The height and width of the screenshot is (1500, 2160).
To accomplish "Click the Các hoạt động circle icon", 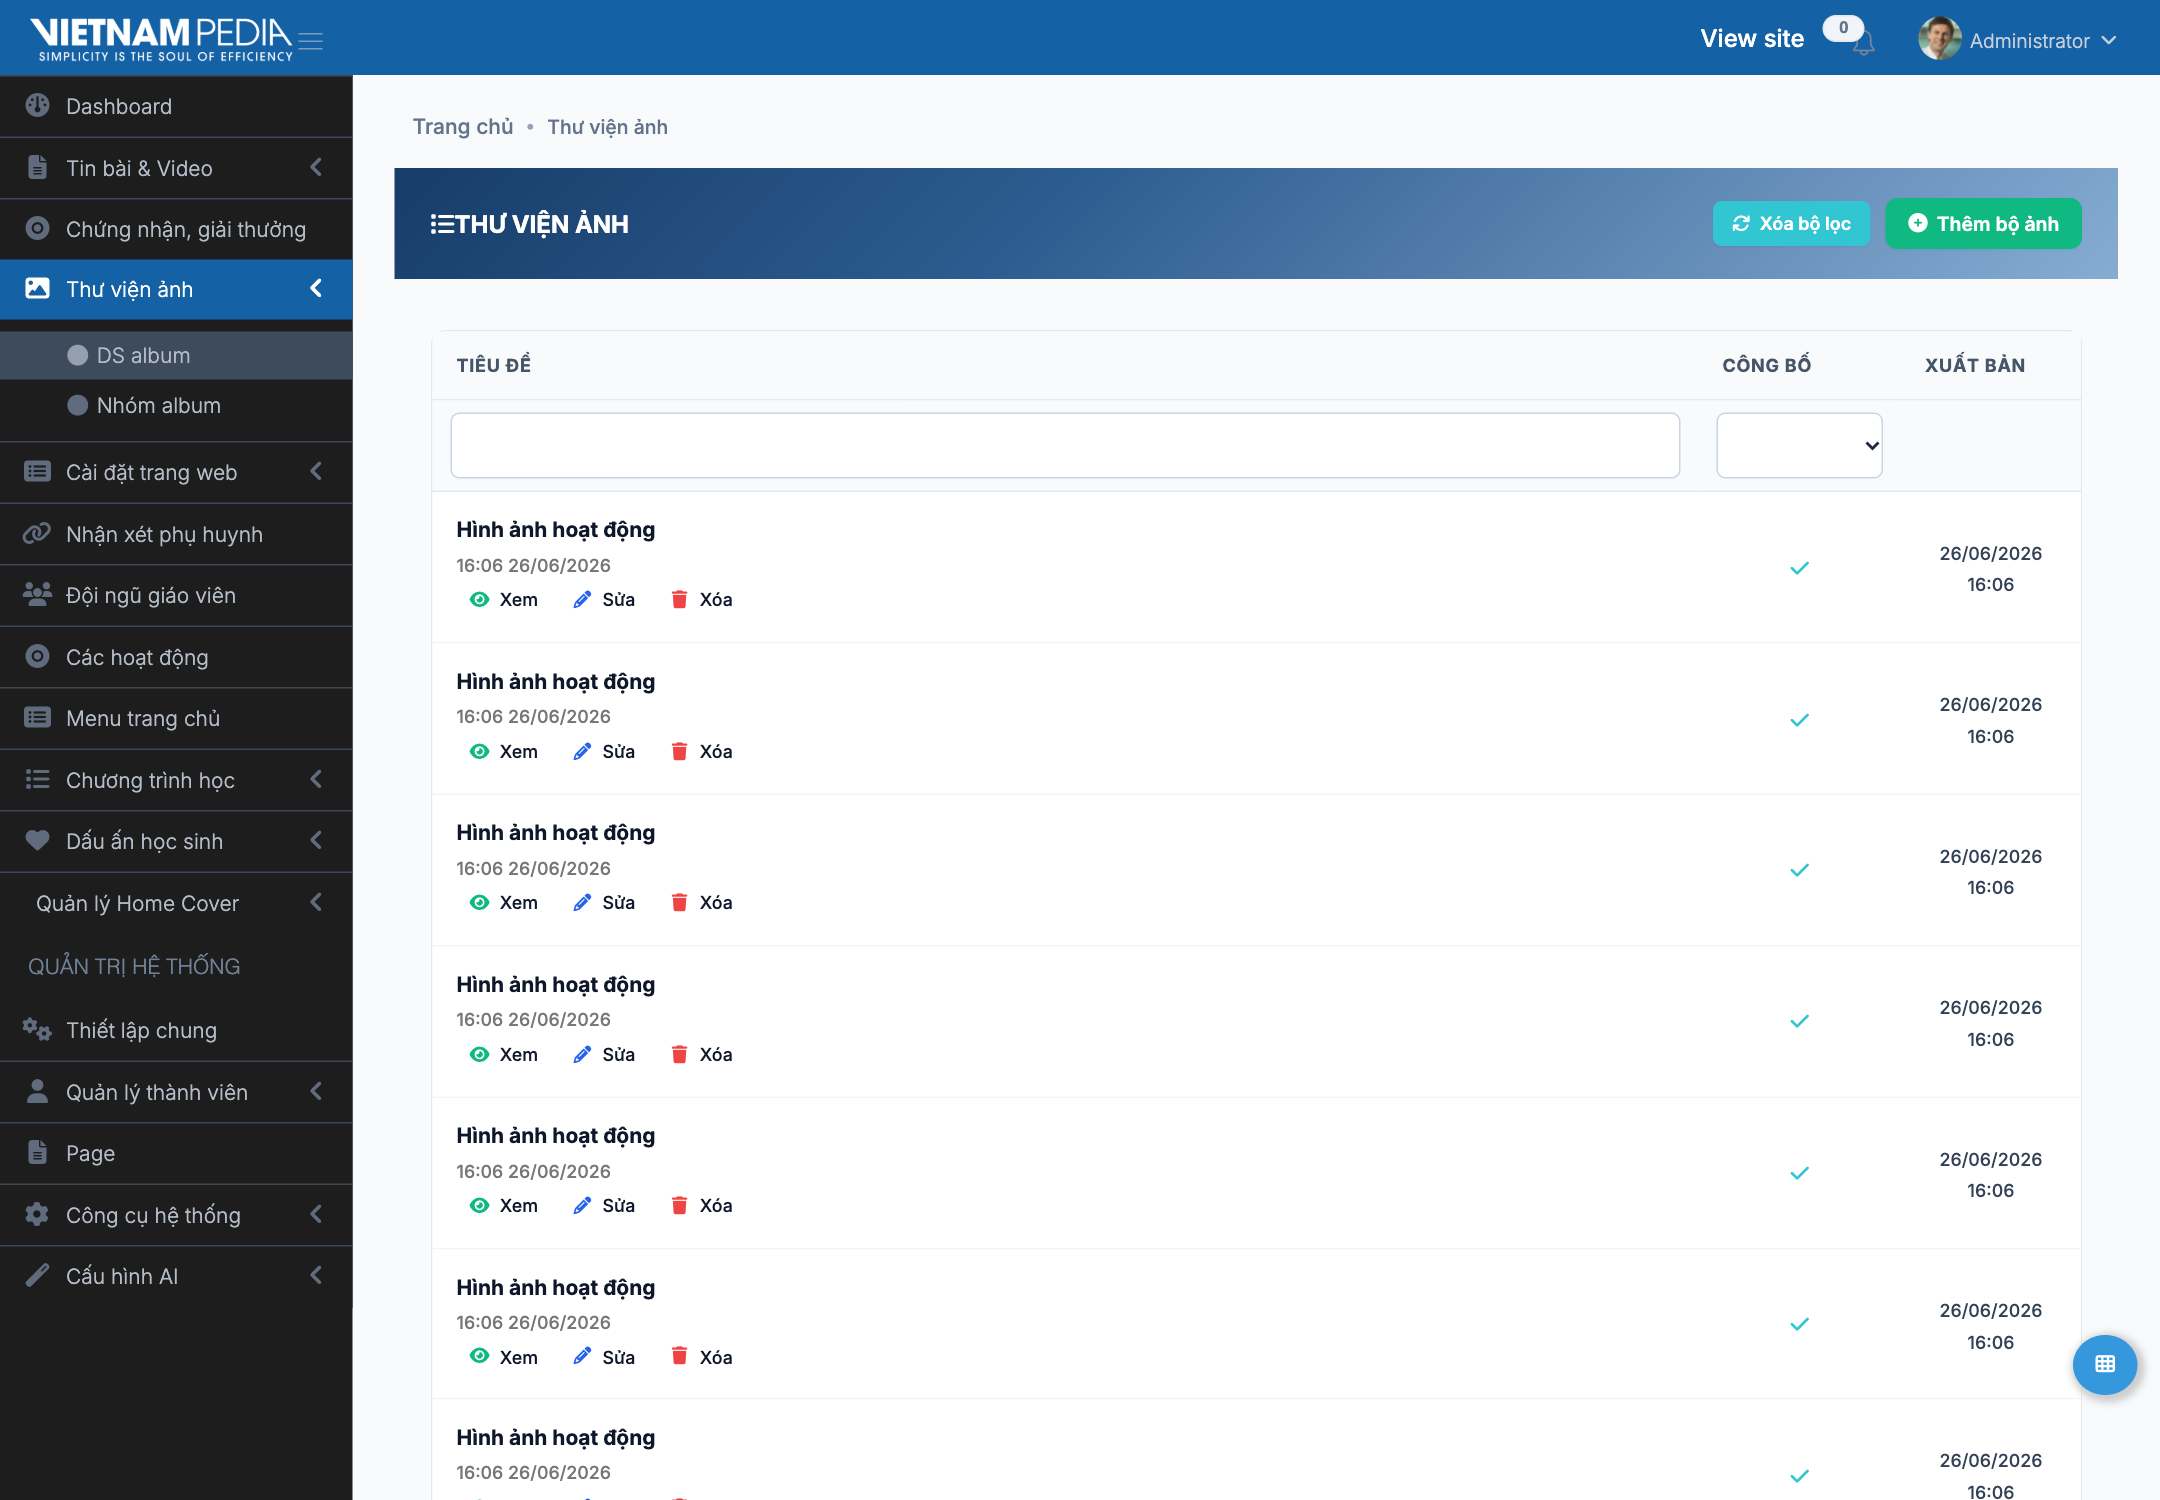I will [x=37, y=657].
